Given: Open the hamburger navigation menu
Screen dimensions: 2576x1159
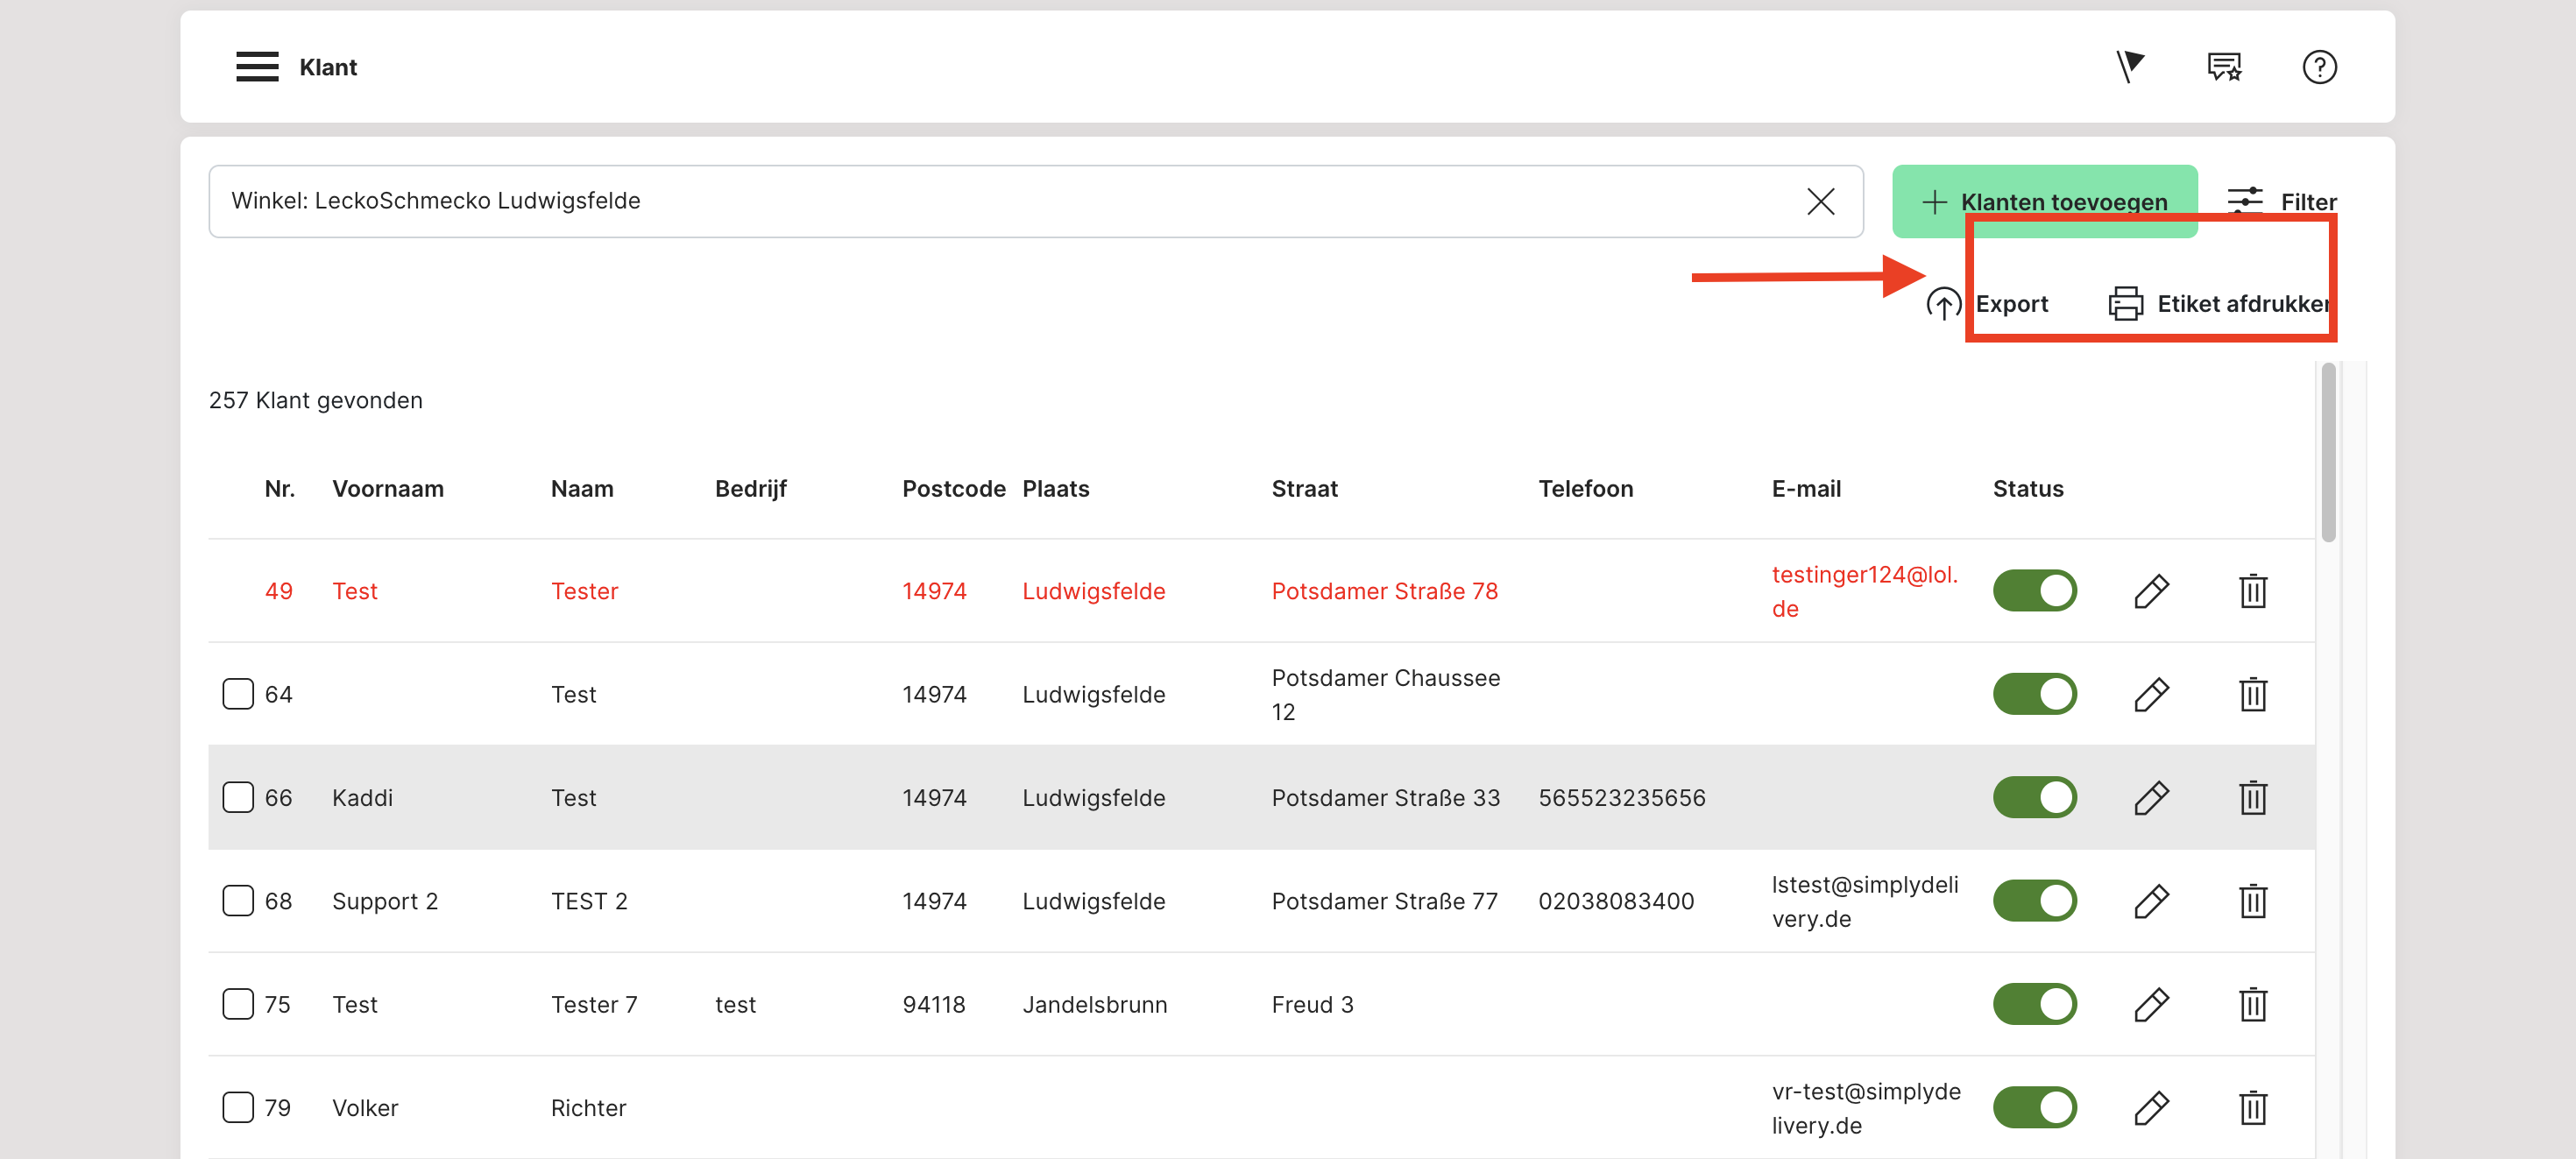Looking at the screenshot, I should pos(257,67).
